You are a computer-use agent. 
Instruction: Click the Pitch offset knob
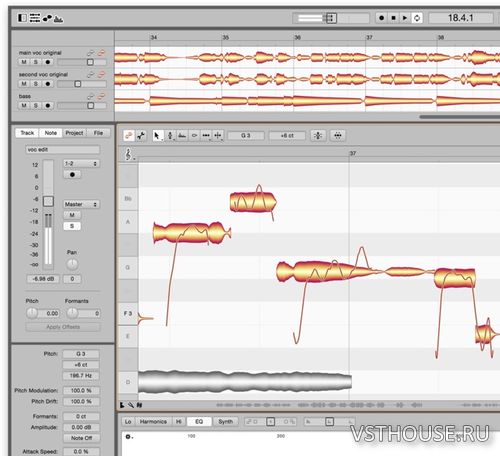click(32, 313)
